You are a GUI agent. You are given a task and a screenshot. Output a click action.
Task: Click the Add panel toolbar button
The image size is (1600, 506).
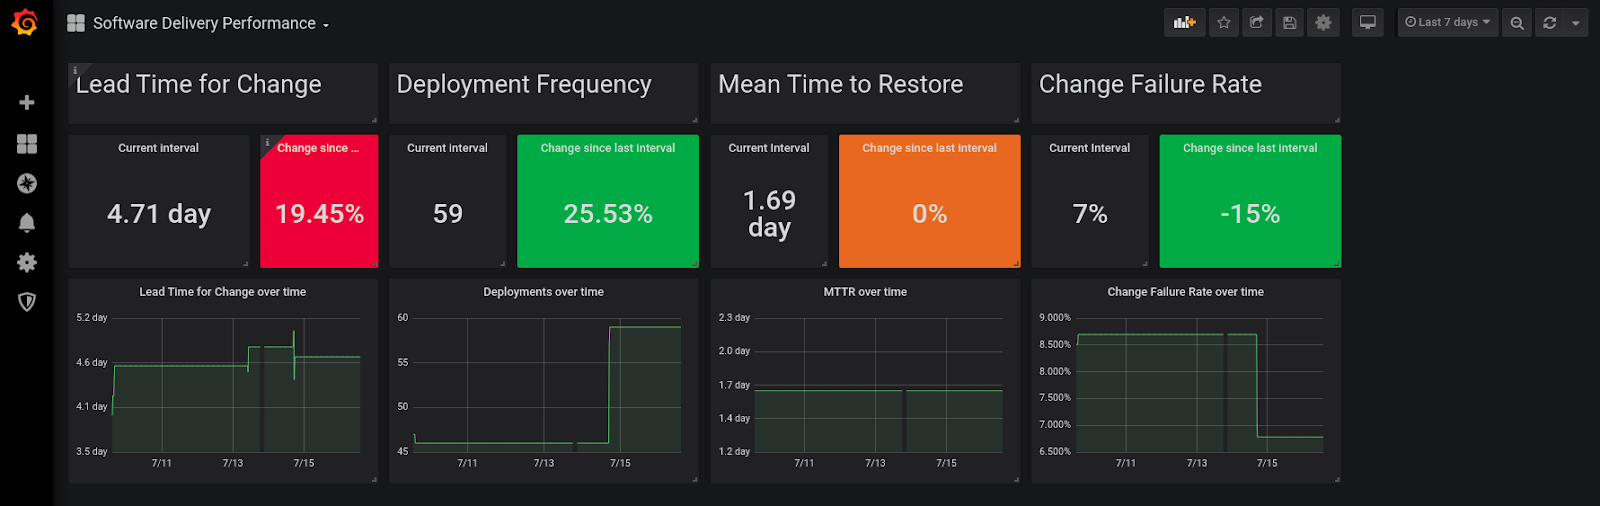[x=1184, y=22]
